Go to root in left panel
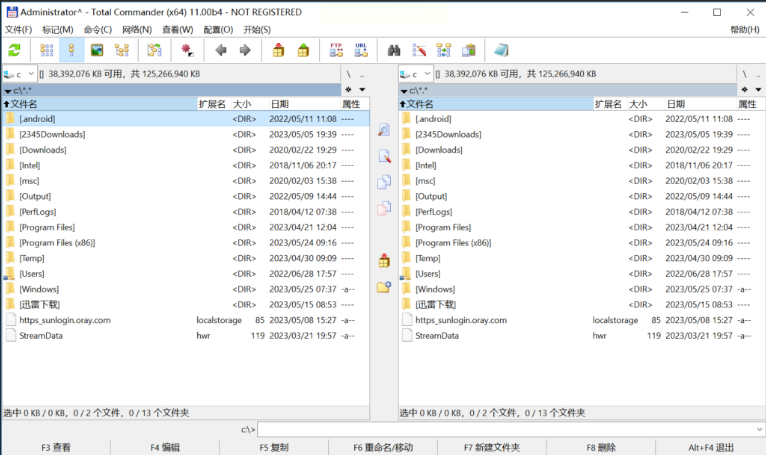Image resolution: width=766 pixels, height=455 pixels. (x=348, y=74)
